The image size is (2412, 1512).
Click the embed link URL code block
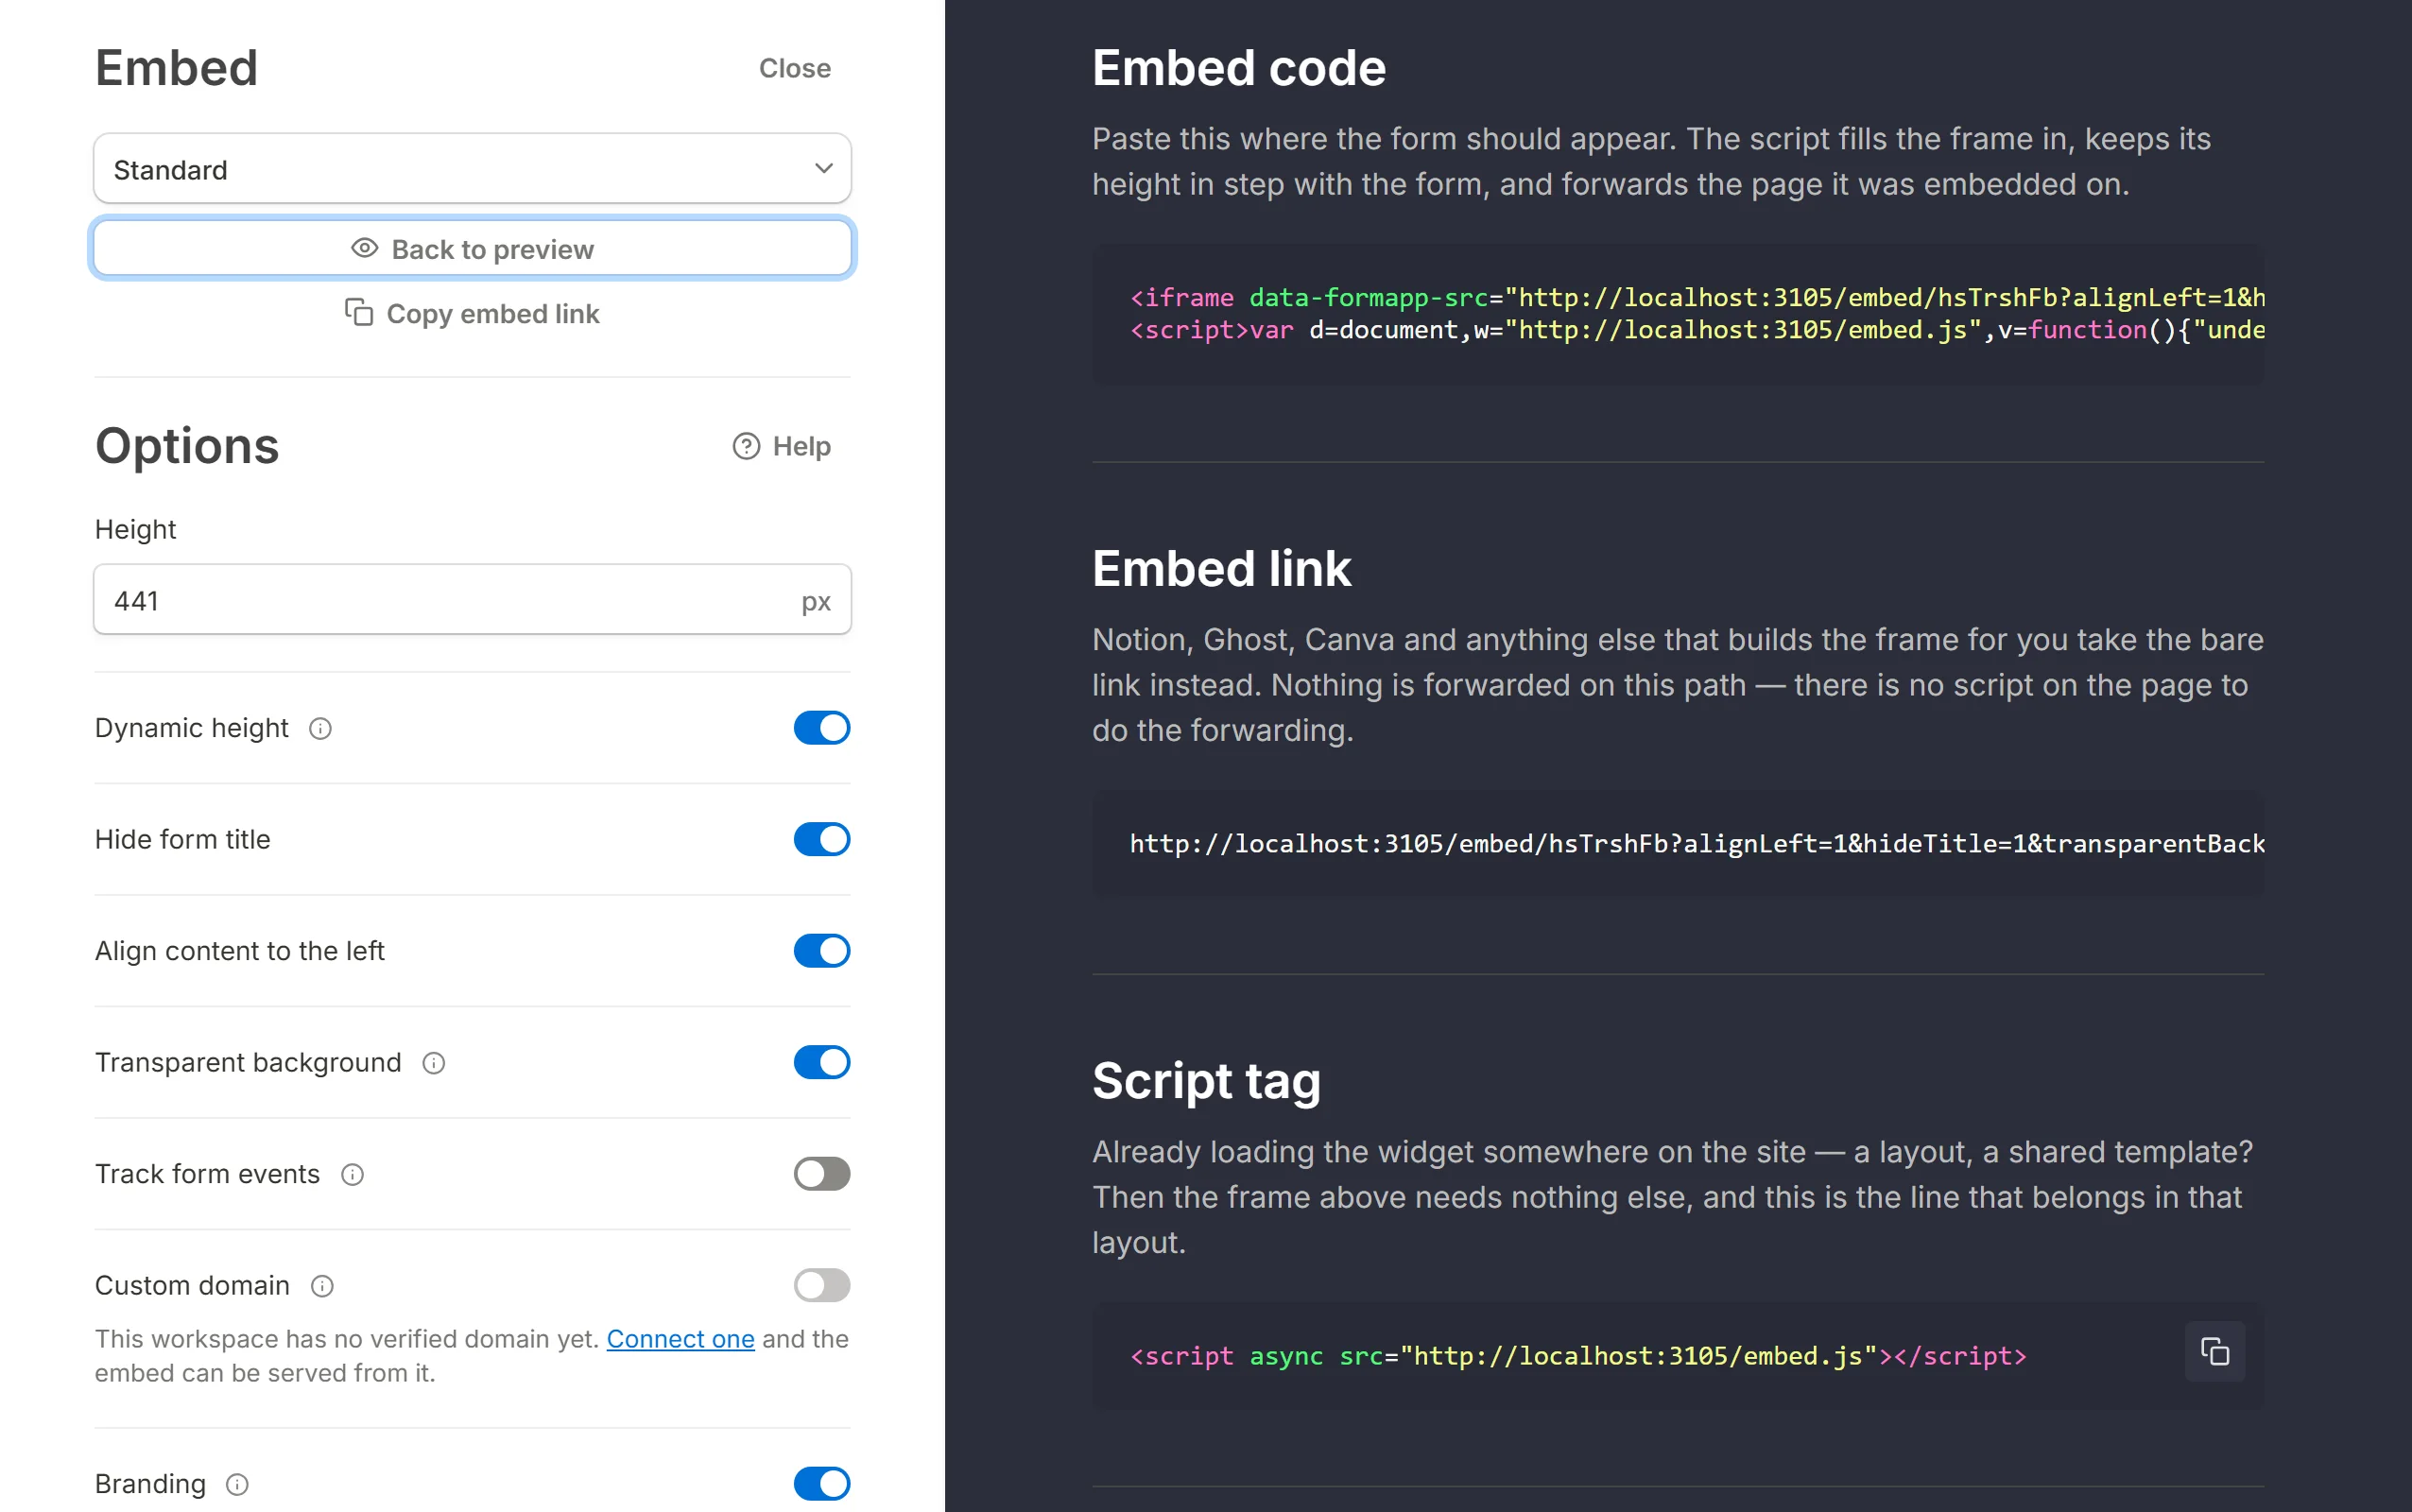(x=1677, y=844)
